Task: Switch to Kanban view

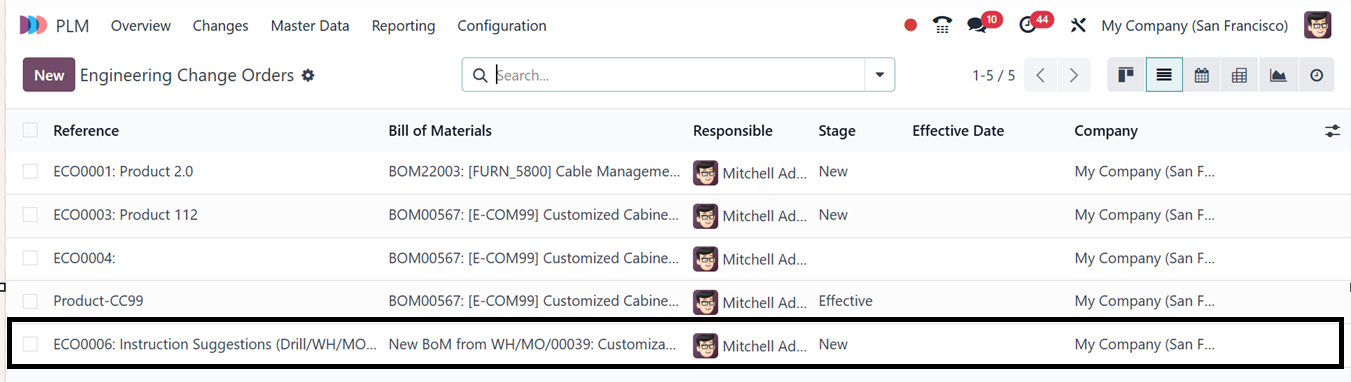Action: (x=1126, y=75)
